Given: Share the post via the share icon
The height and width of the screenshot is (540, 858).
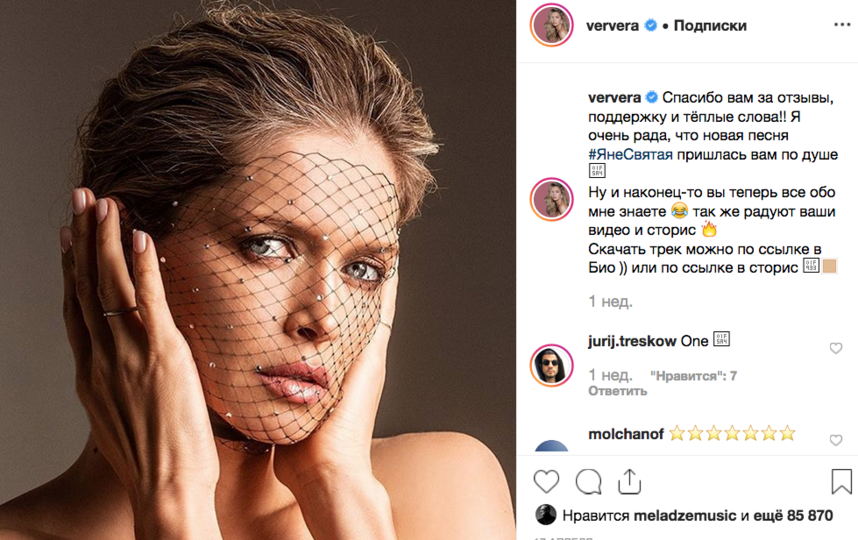Looking at the screenshot, I should tap(630, 482).
